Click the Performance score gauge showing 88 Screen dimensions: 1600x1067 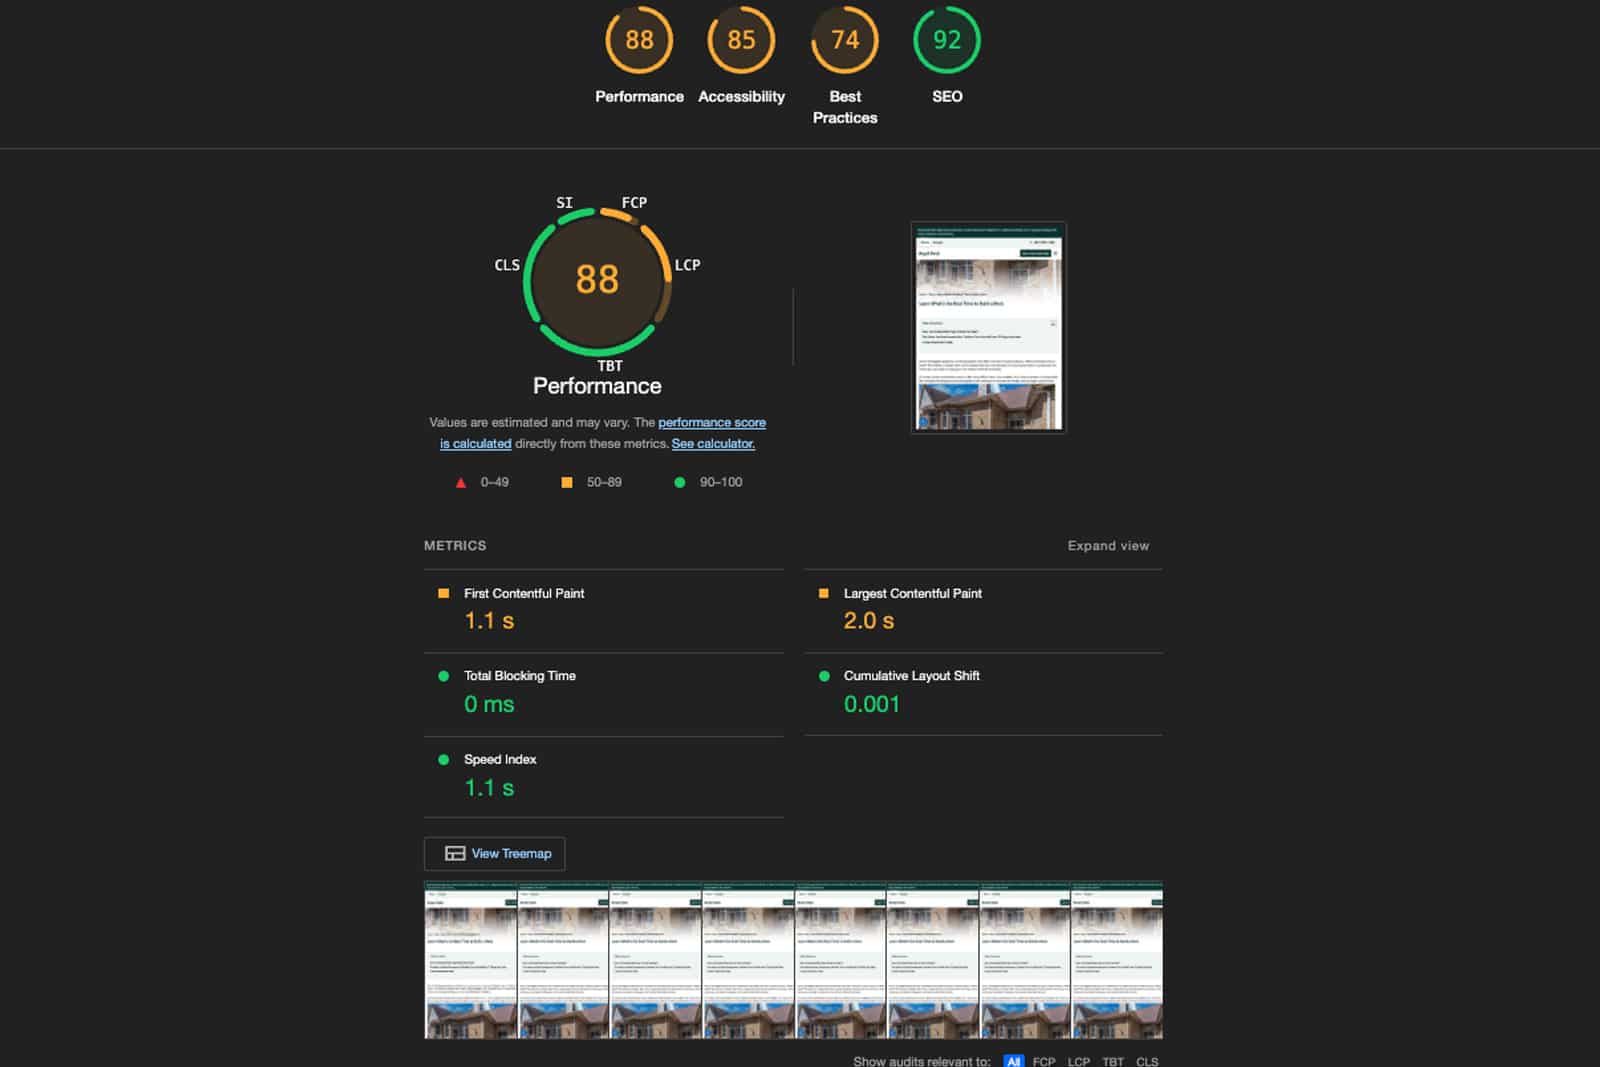[x=639, y=41]
